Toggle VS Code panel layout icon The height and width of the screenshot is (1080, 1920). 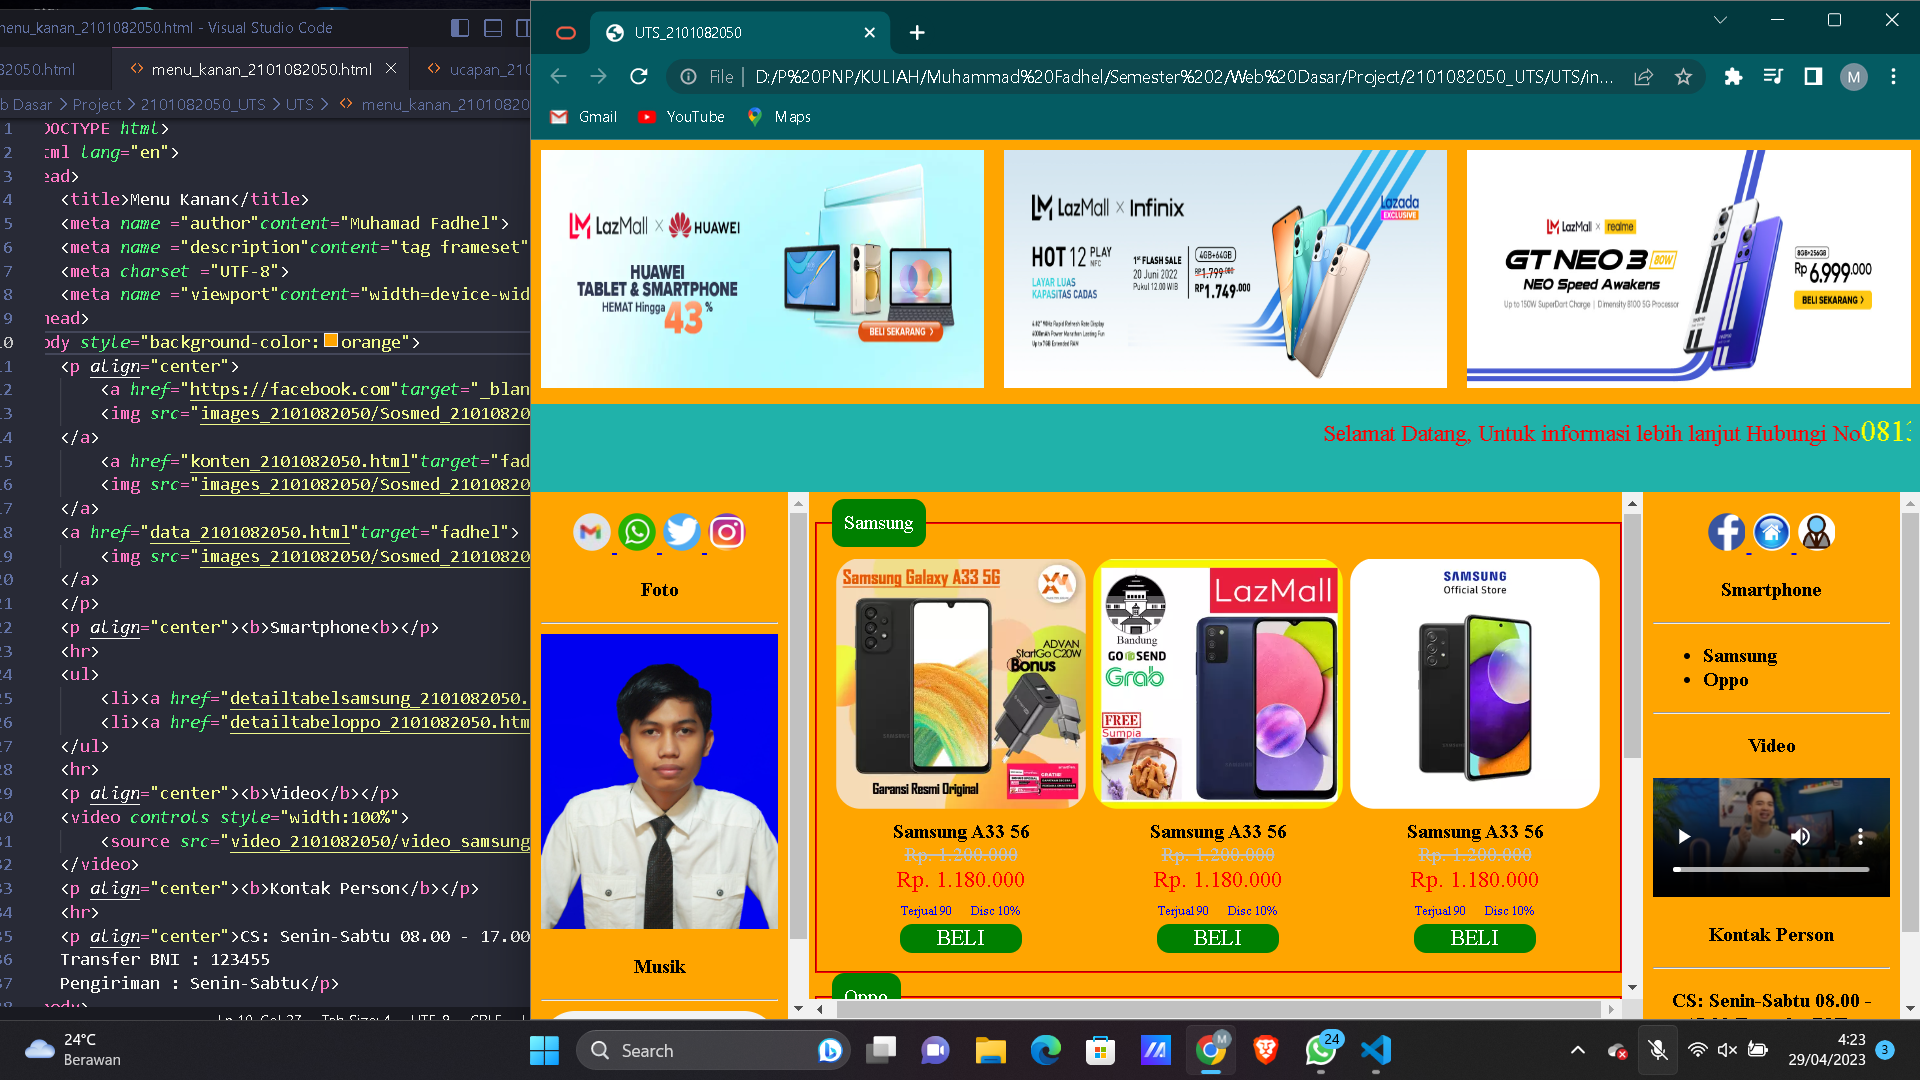coord(493,28)
